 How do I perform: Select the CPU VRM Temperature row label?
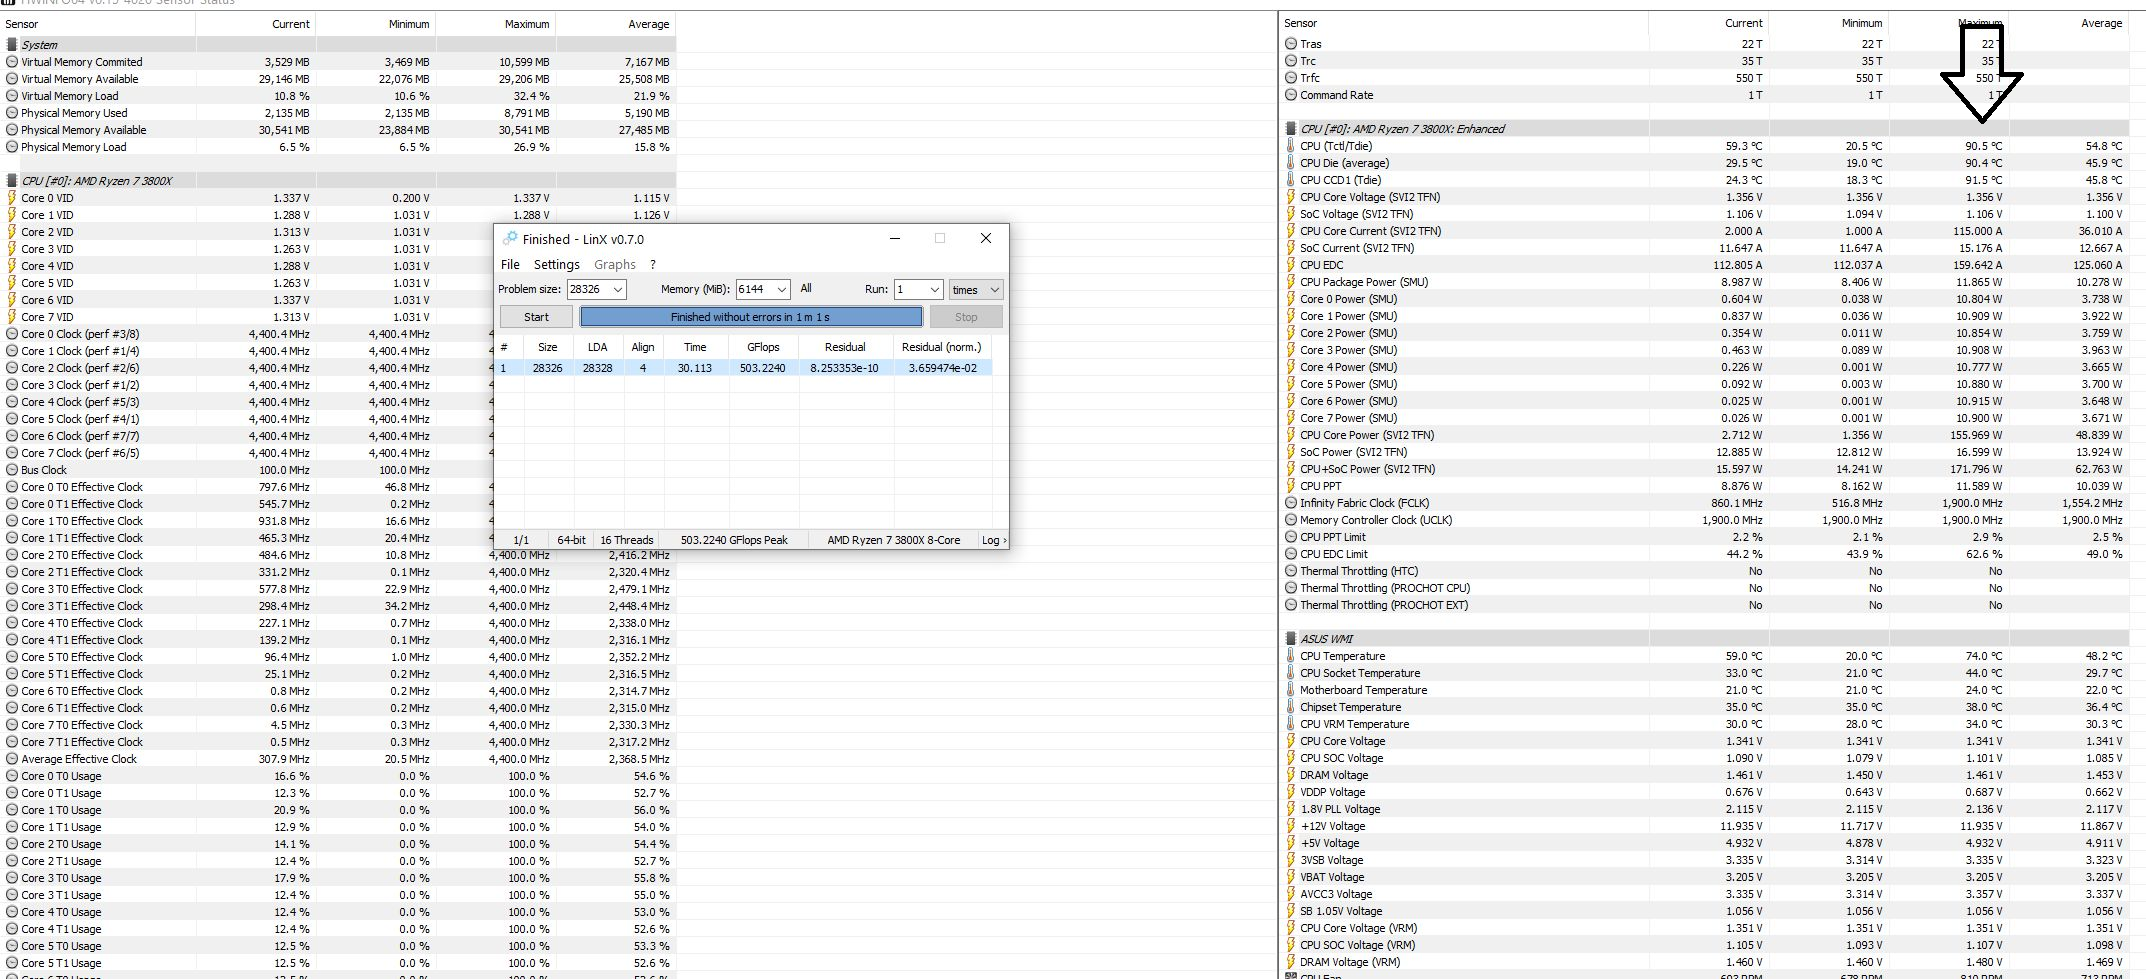pos(1354,724)
